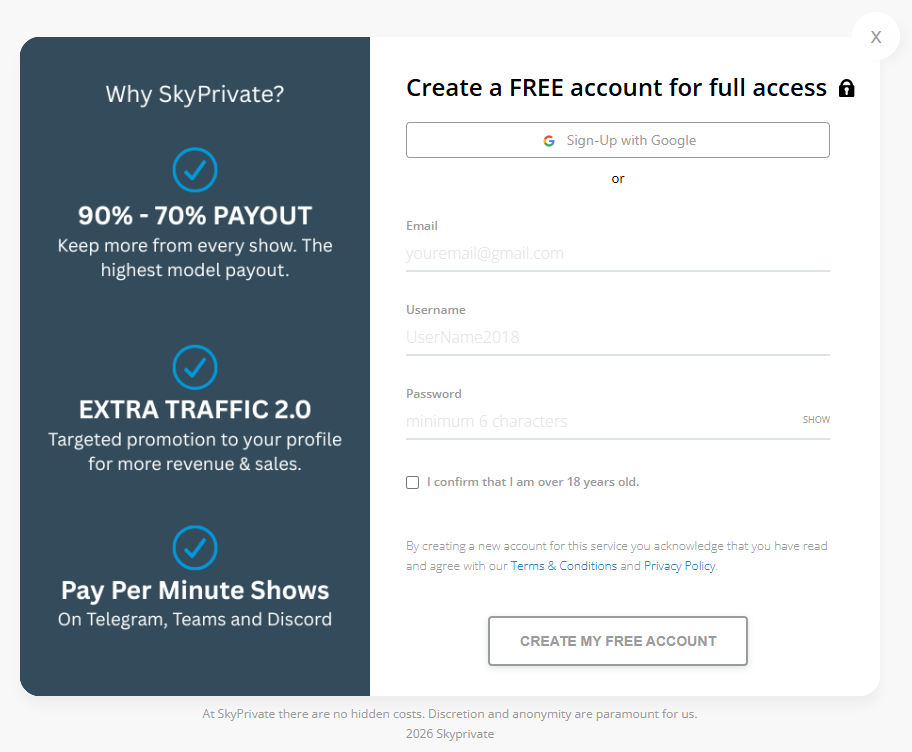Viewport: 912px width, 752px height.
Task: Close the sign-up dialog with the X
Action: click(876, 37)
